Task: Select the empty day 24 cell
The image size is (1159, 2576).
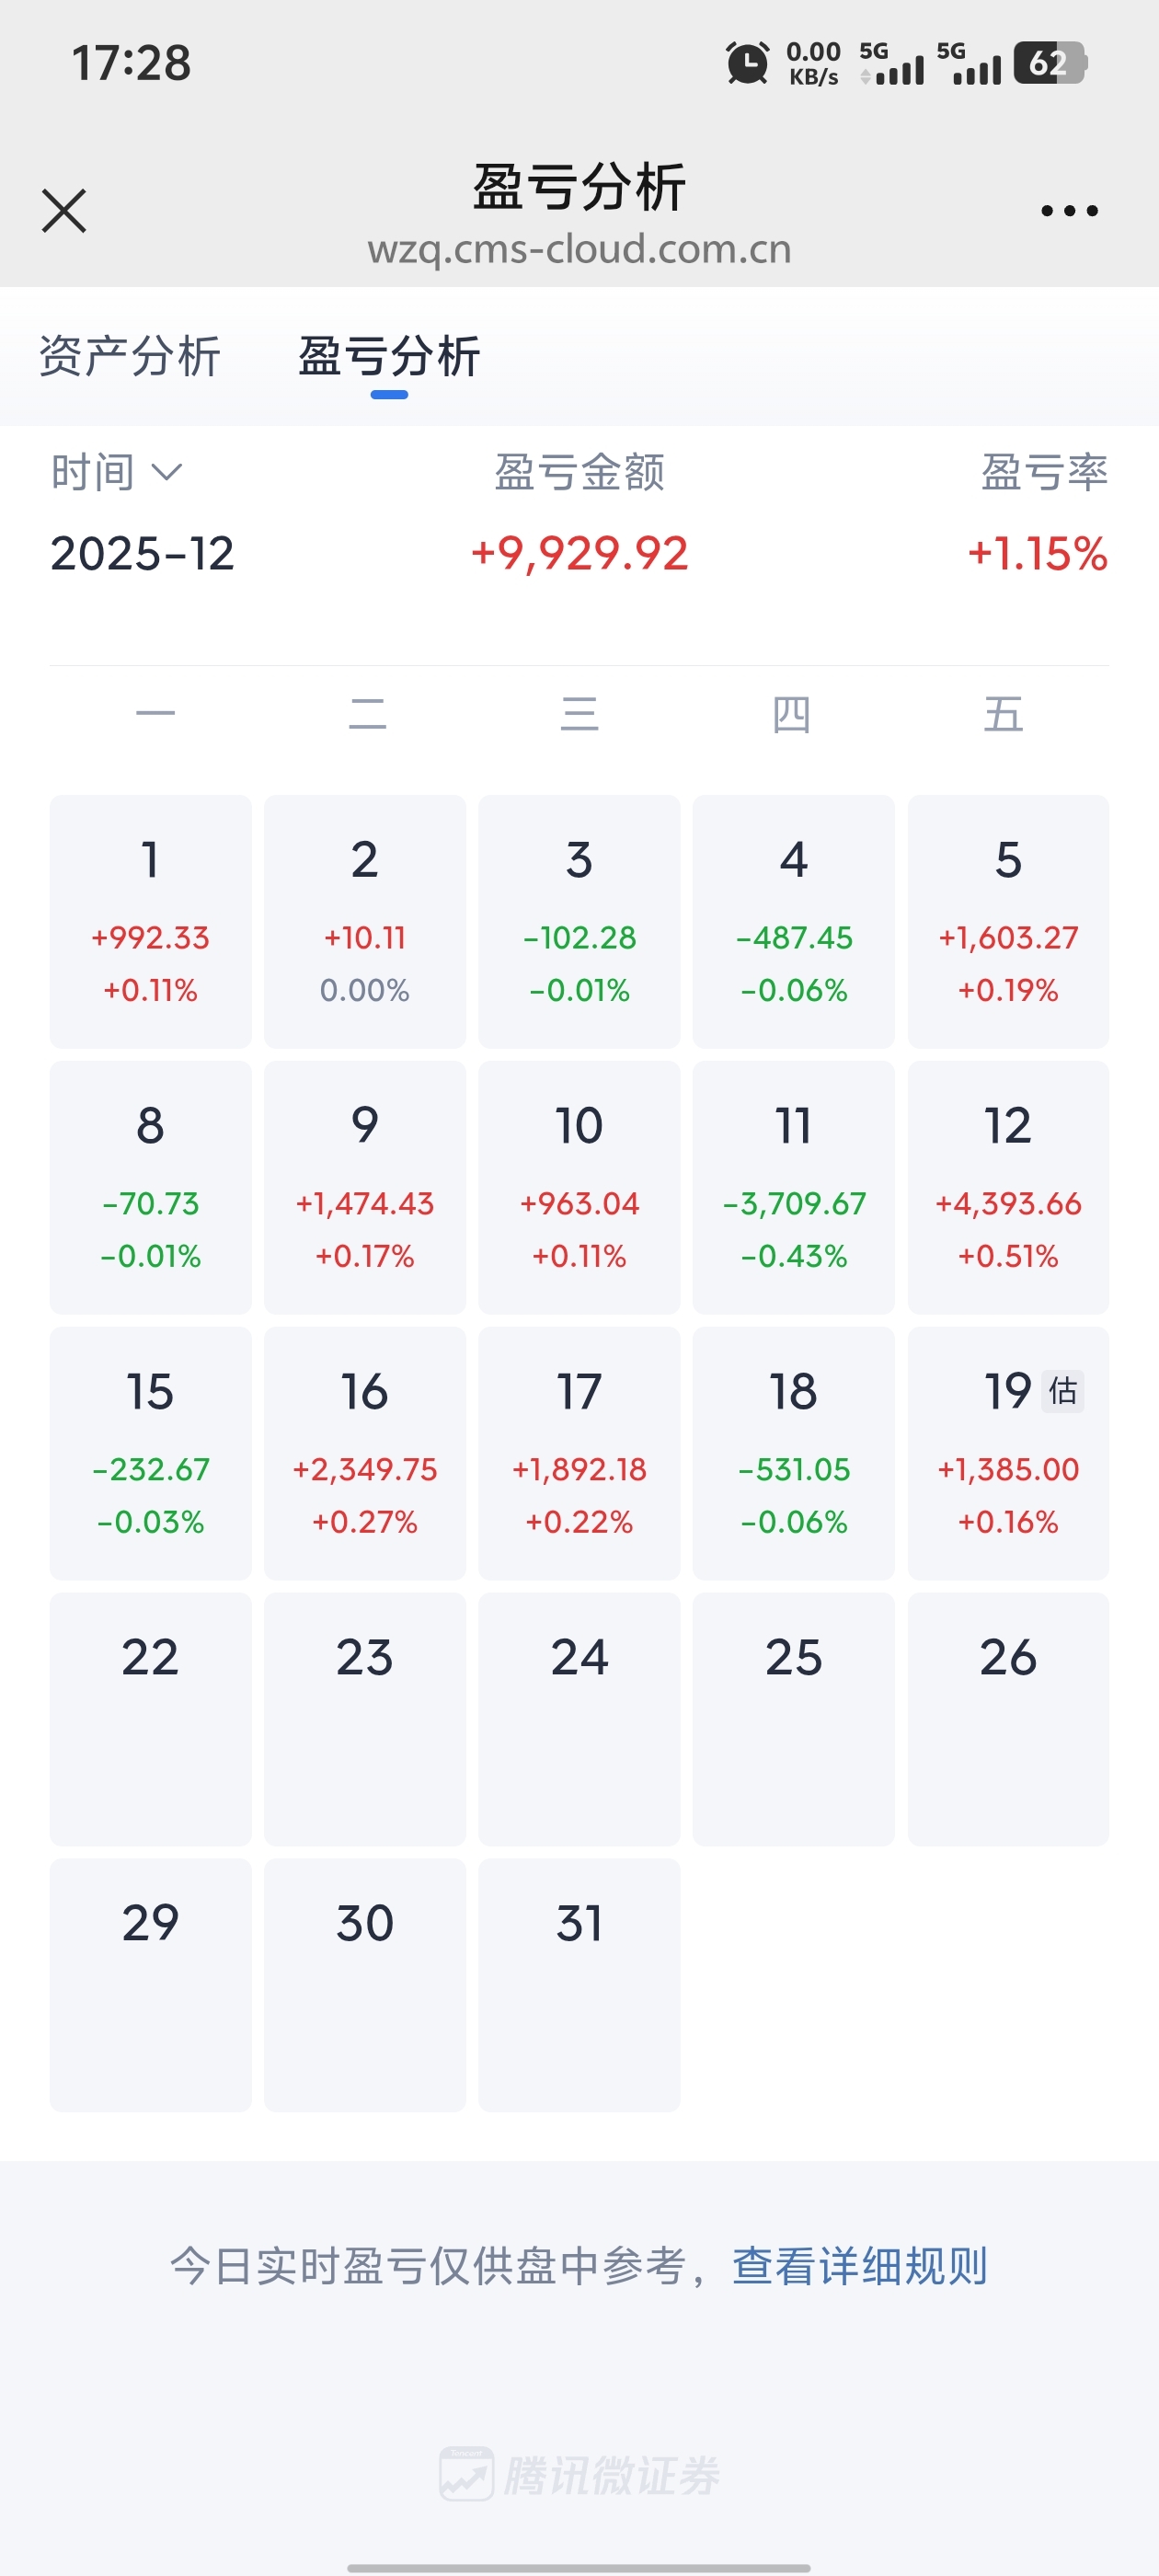Action: click(579, 1719)
